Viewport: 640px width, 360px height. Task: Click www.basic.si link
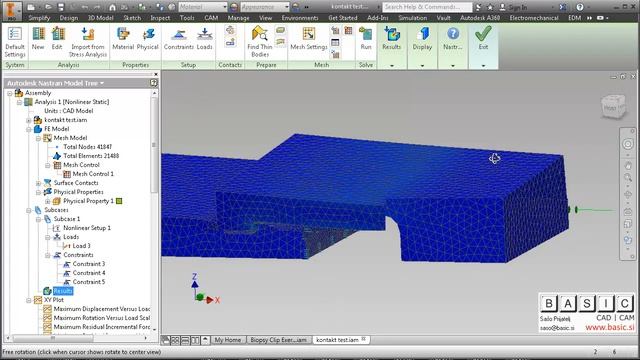pos(610,327)
